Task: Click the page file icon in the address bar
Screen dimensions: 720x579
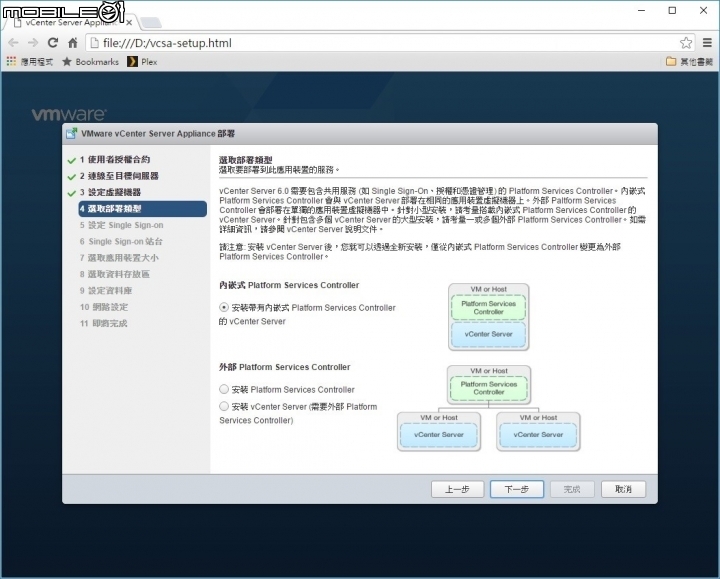Action: click(x=94, y=43)
